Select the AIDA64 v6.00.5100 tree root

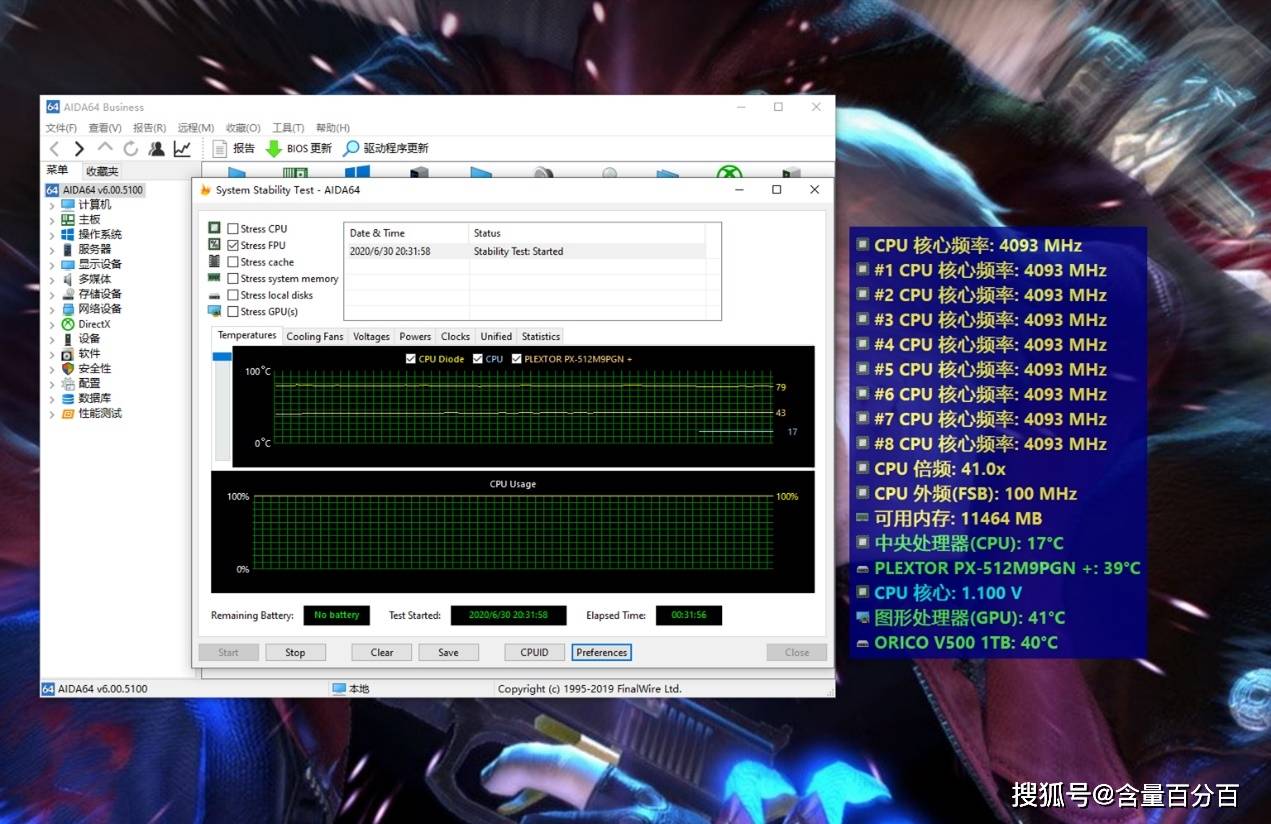tap(94, 190)
